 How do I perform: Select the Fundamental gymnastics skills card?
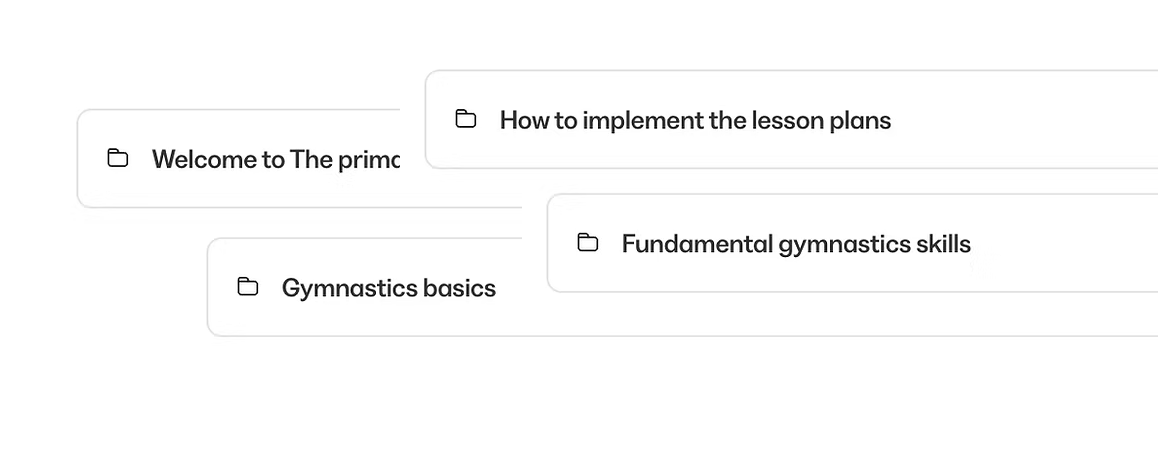pyautogui.click(x=850, y=272)
